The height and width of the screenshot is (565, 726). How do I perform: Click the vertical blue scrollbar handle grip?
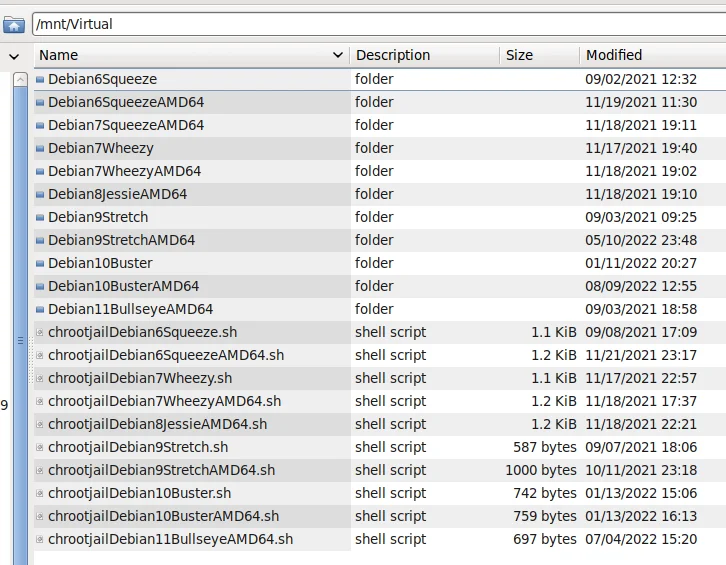(20, 340)
